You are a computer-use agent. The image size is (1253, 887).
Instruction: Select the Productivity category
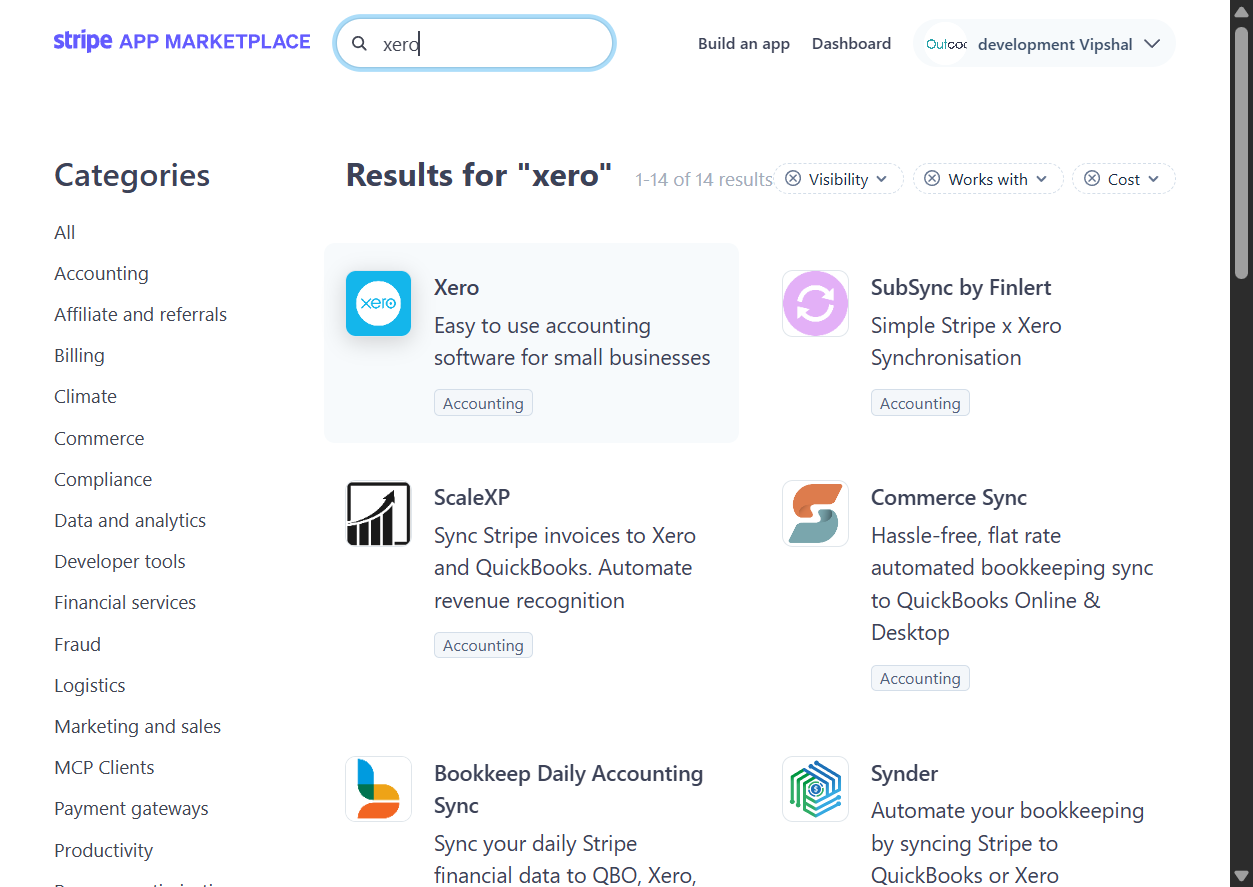pos(103,851)
